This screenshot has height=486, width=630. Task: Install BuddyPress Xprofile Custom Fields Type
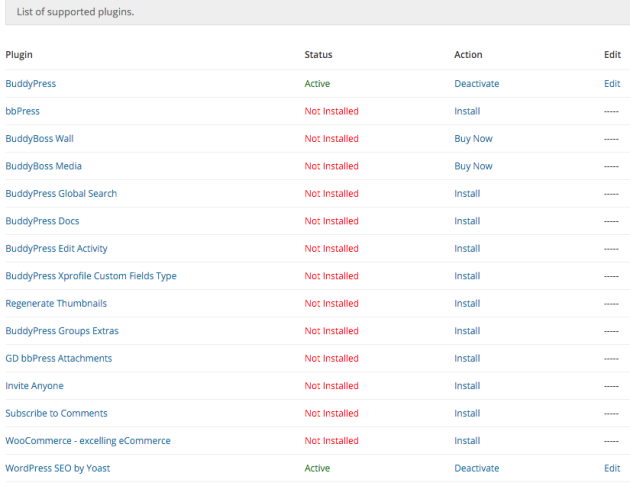coord(467,276)
